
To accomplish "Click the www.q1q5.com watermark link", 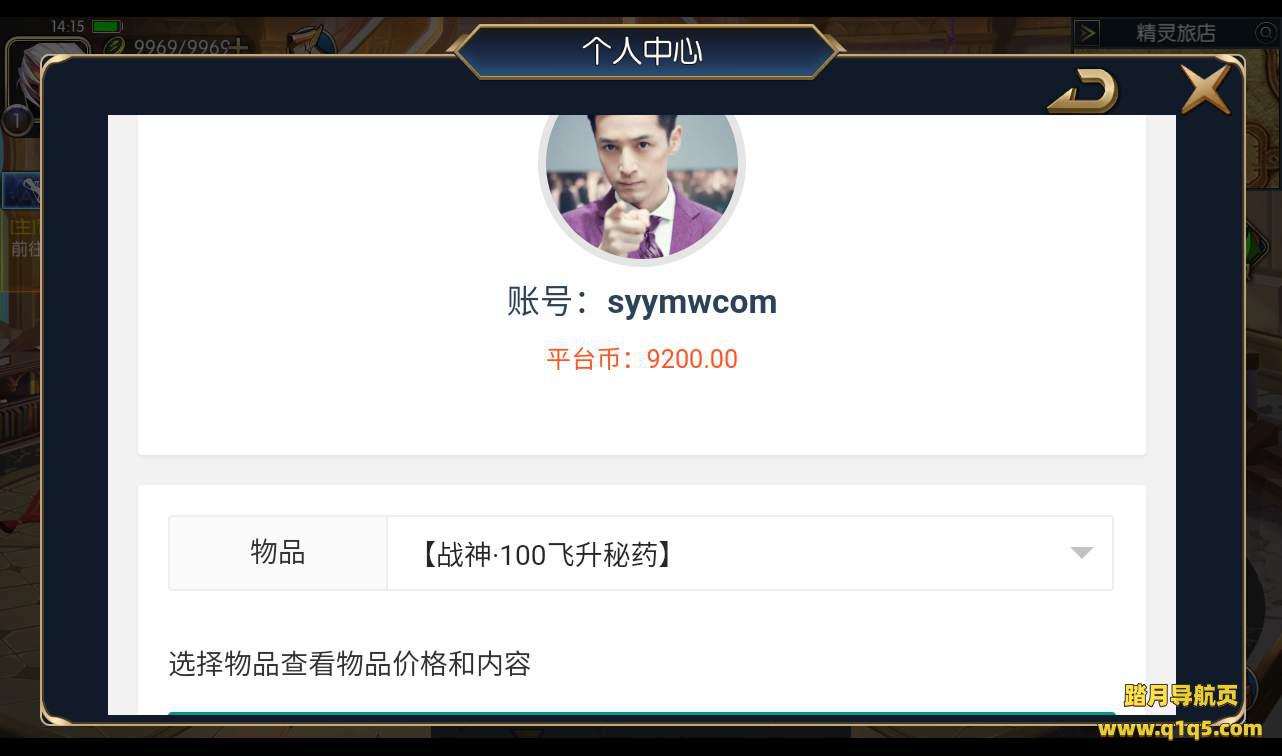I will [1180, 728].
